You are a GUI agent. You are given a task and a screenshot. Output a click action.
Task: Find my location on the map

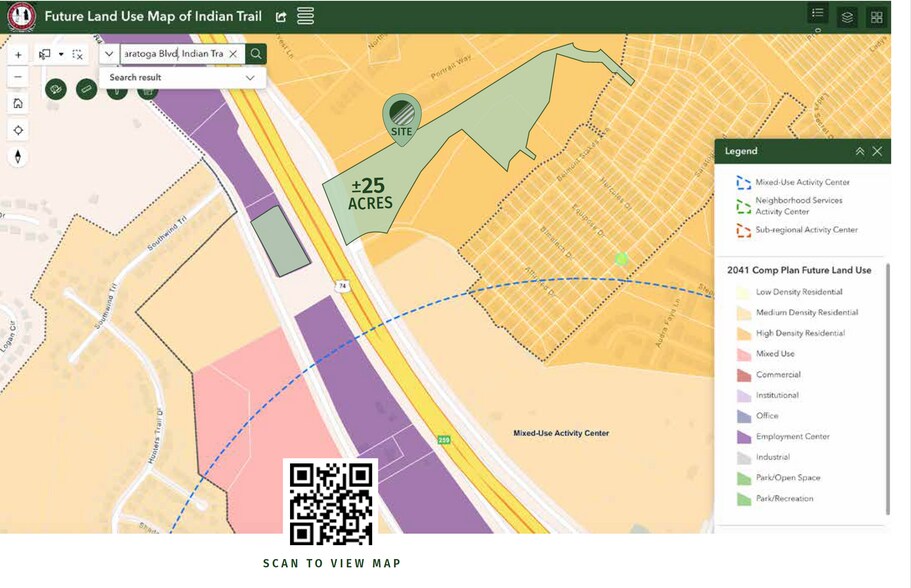point(18,130)
